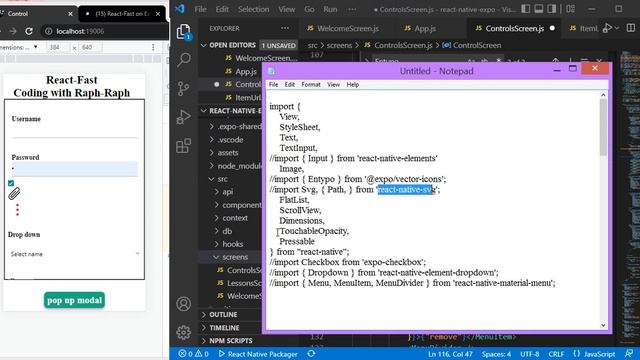Open the Notepad Edit menu
The height and width of the screenshot is (360, 640).
[x=289, y=84]
